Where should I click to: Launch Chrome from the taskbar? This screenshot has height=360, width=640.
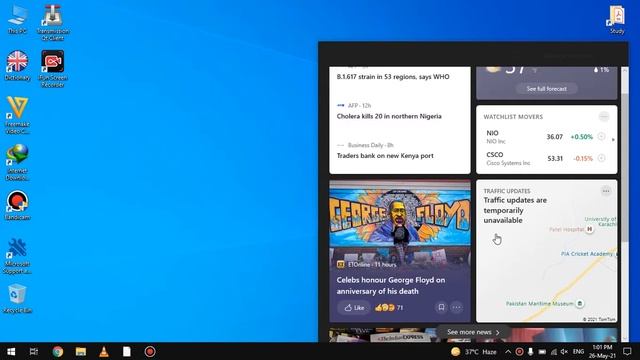pos(58,351)
